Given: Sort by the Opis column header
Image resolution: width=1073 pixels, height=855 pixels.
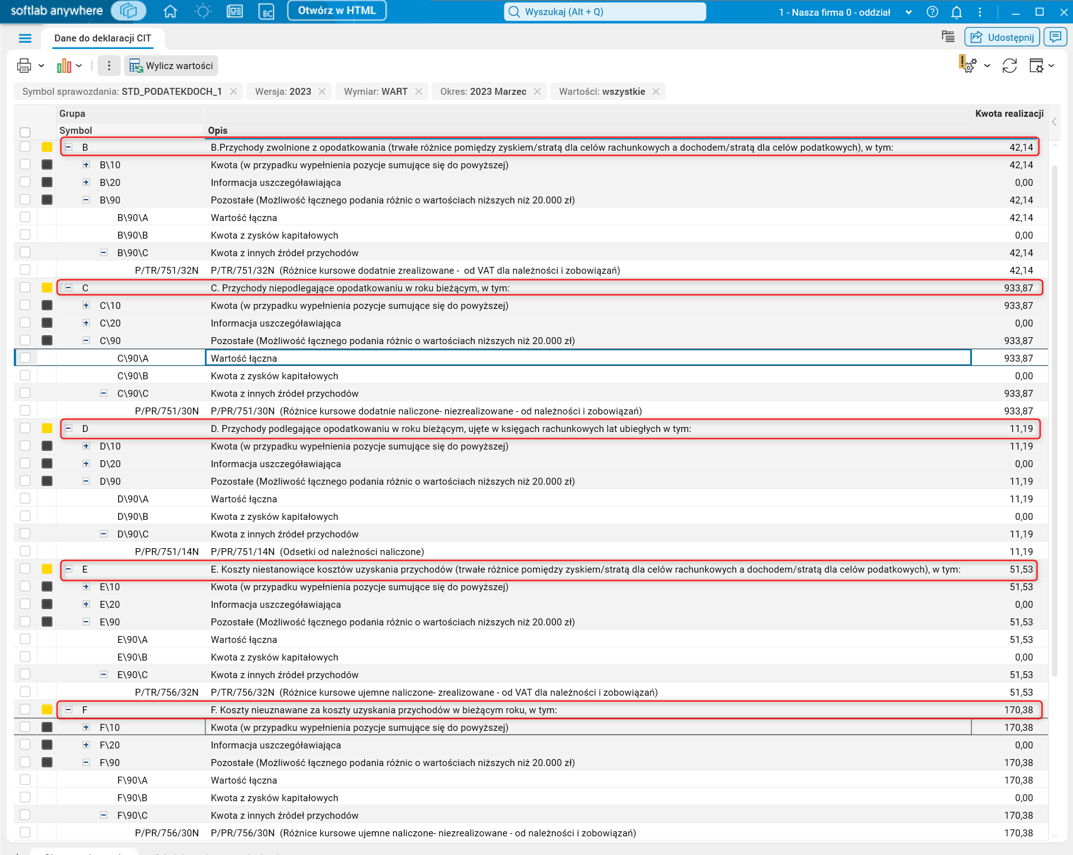Looking at the screenshot, I should 218,130.
